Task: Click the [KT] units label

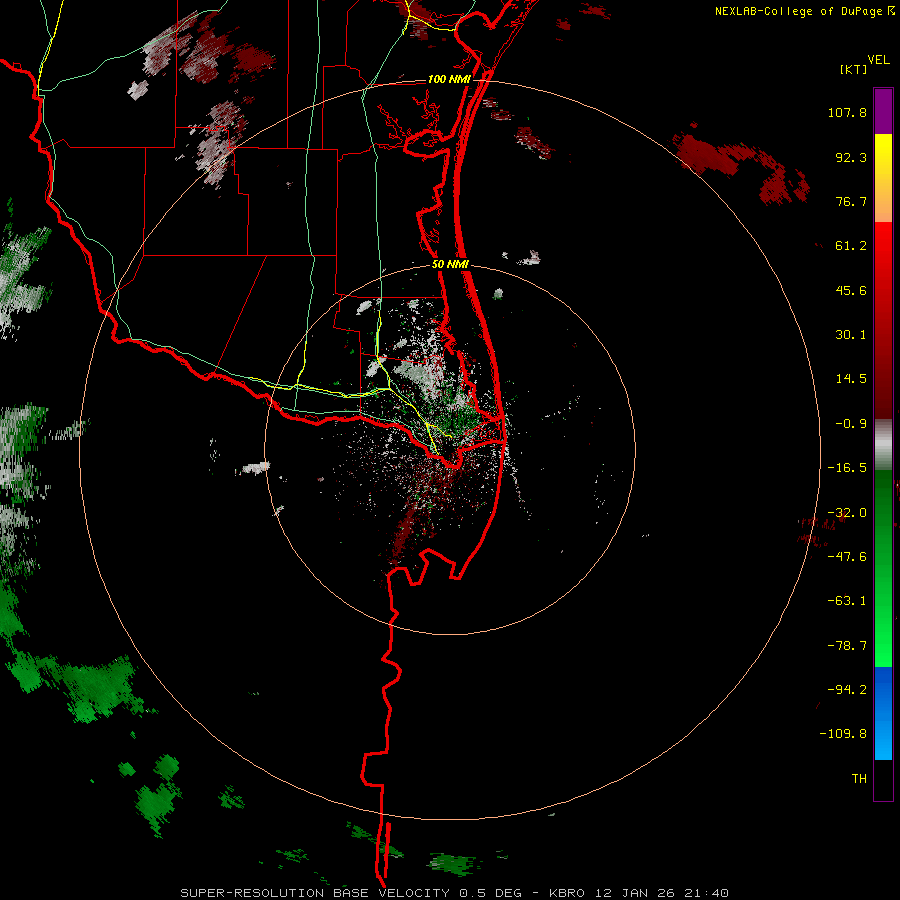Action: click(854, 69)
